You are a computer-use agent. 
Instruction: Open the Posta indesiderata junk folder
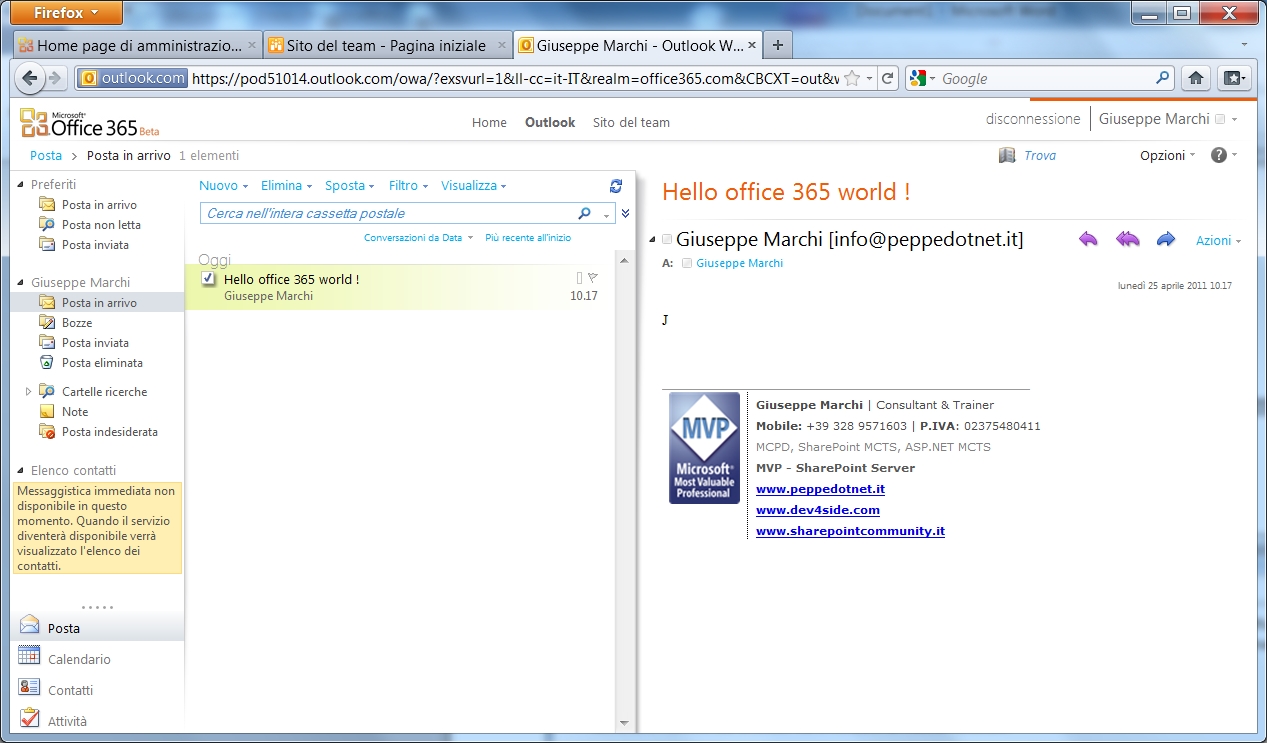pos(110,432)
